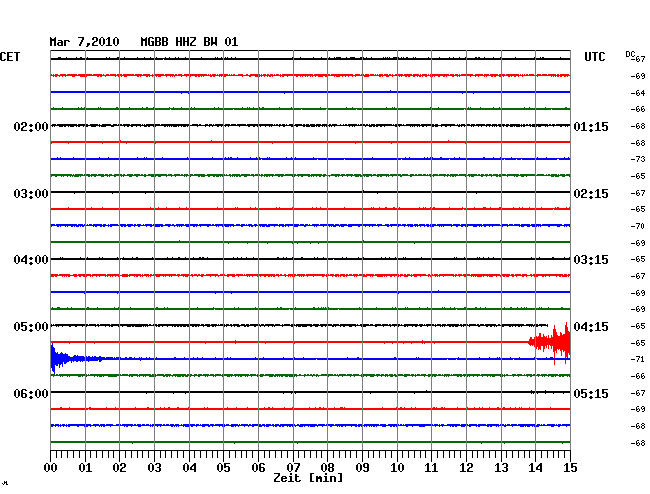
Task: Click minute tick label "13" on time axis
Action: coord(501,468)
